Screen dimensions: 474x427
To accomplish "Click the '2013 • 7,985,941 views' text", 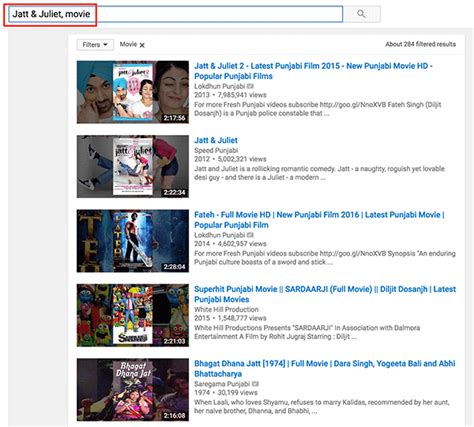I will [x=230, y=95].
